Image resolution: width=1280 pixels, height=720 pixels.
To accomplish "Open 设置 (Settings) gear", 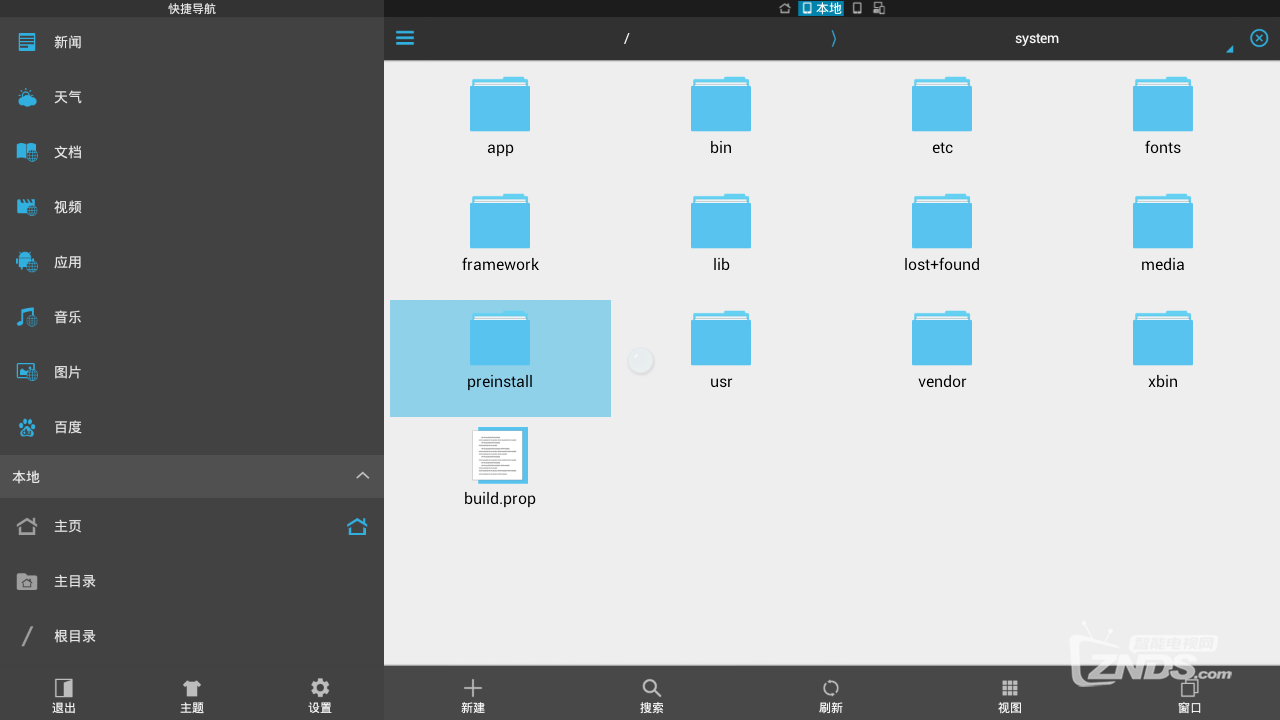I will (320, 695).
